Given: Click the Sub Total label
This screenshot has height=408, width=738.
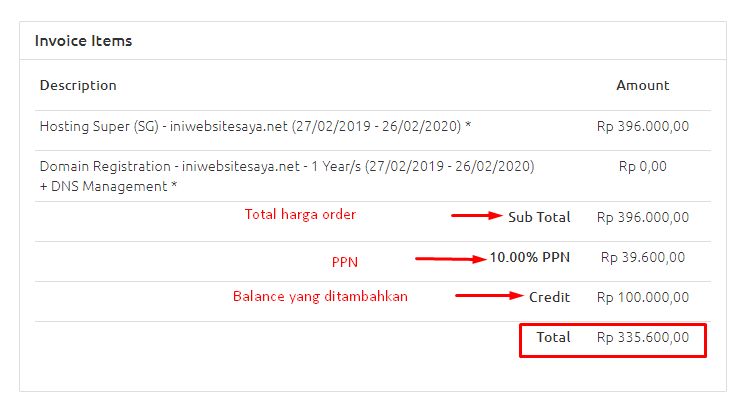Looking at the screenshot, I should tap(539, 217).
